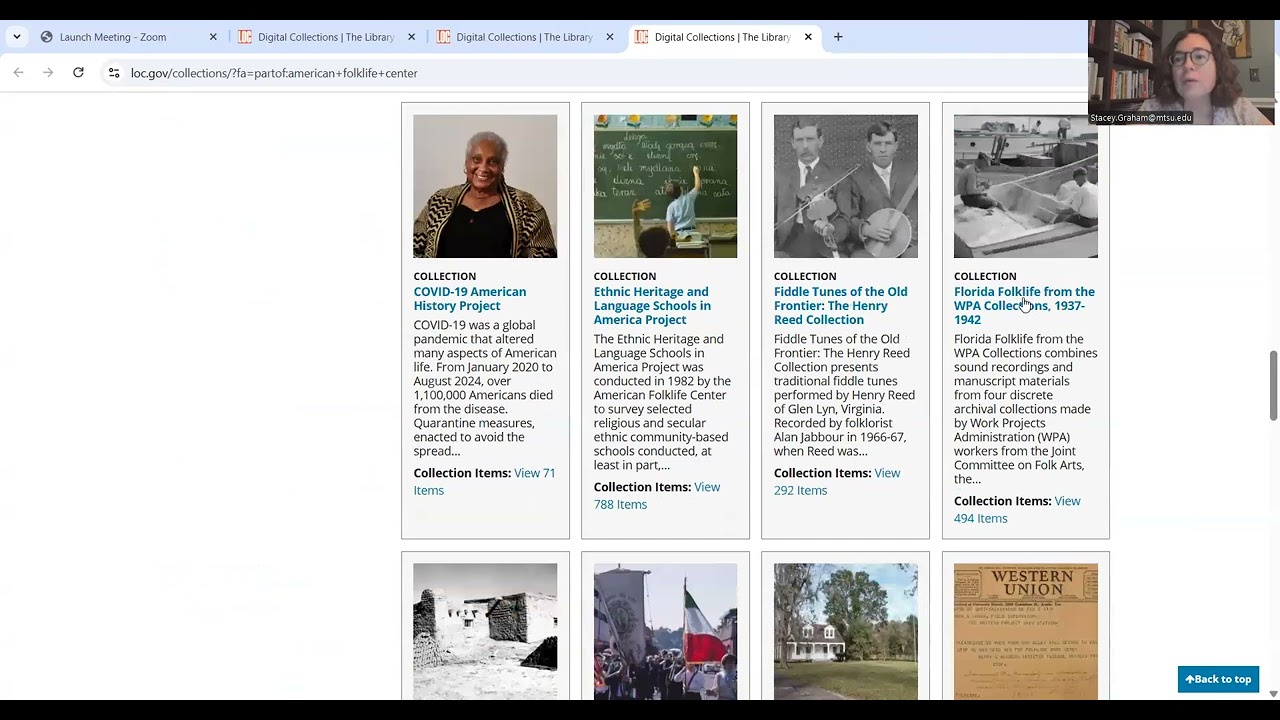Focus the loc.gov address bar URL

[x=274, y=73]
